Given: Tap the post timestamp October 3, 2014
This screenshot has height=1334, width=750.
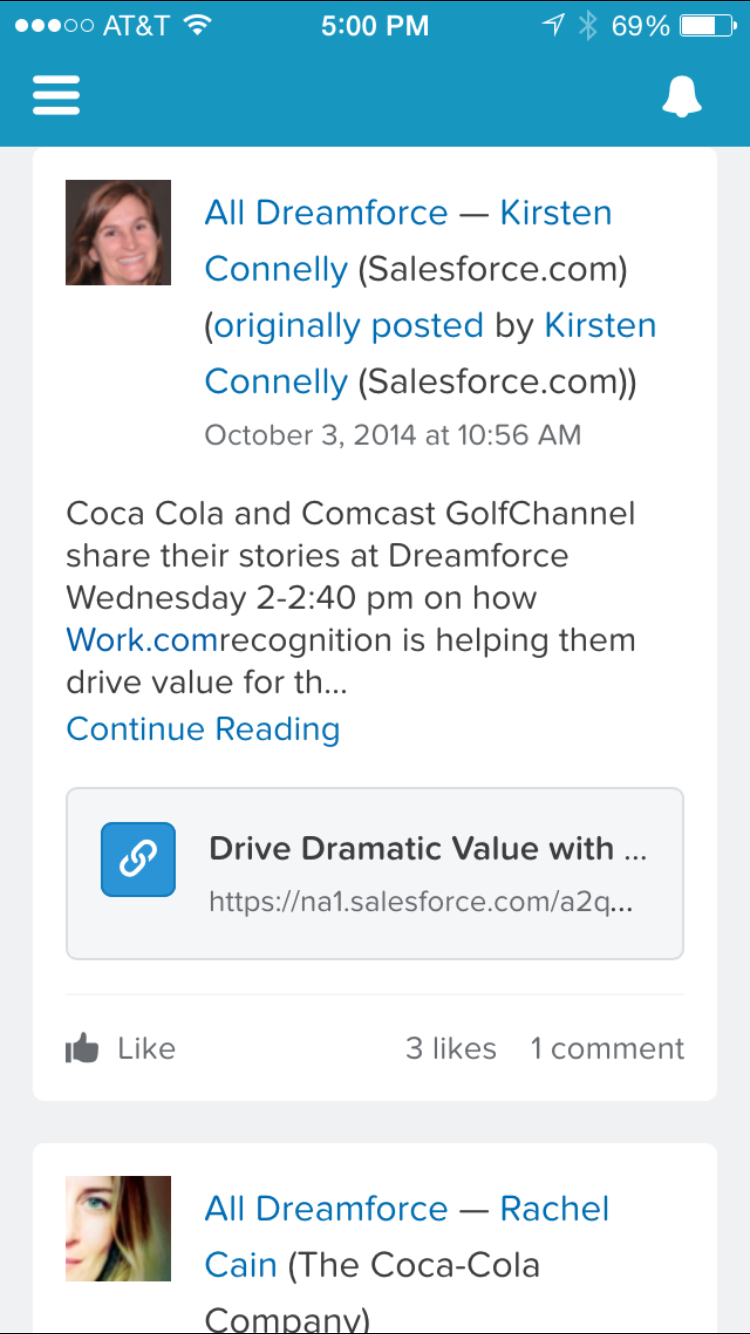Looking at the screenshot, I should pos(392,435).
